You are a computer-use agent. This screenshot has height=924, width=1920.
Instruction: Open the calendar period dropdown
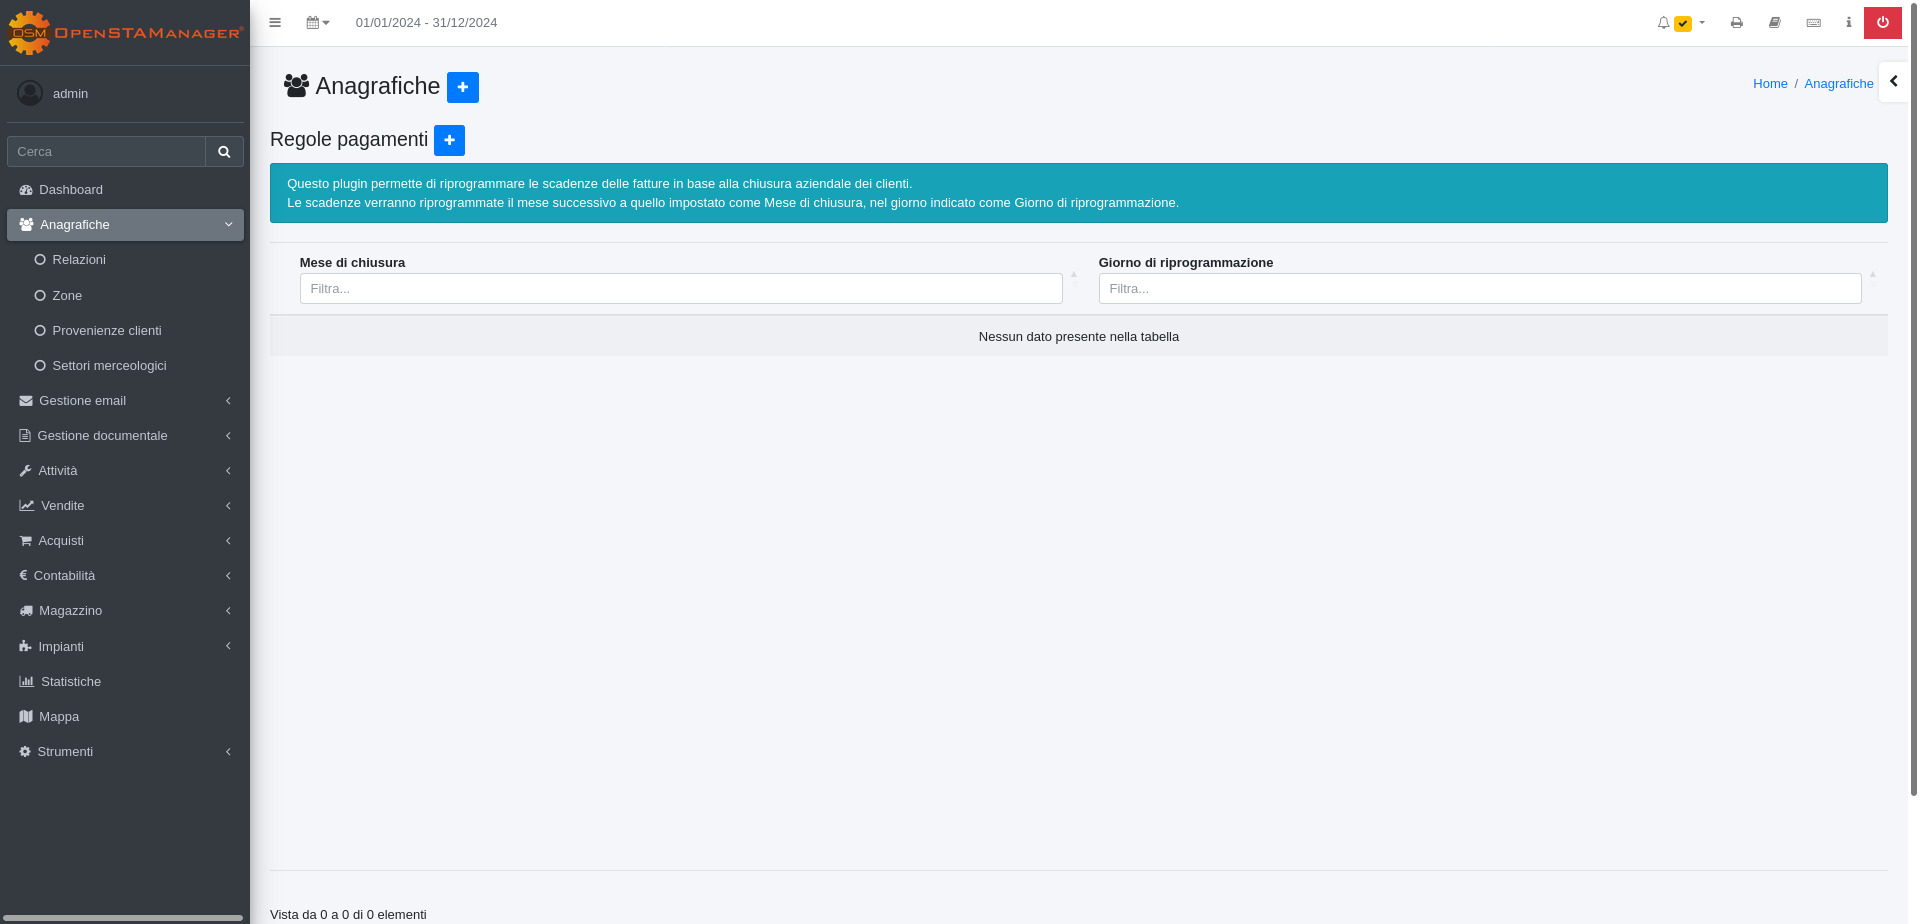(317, 23)
